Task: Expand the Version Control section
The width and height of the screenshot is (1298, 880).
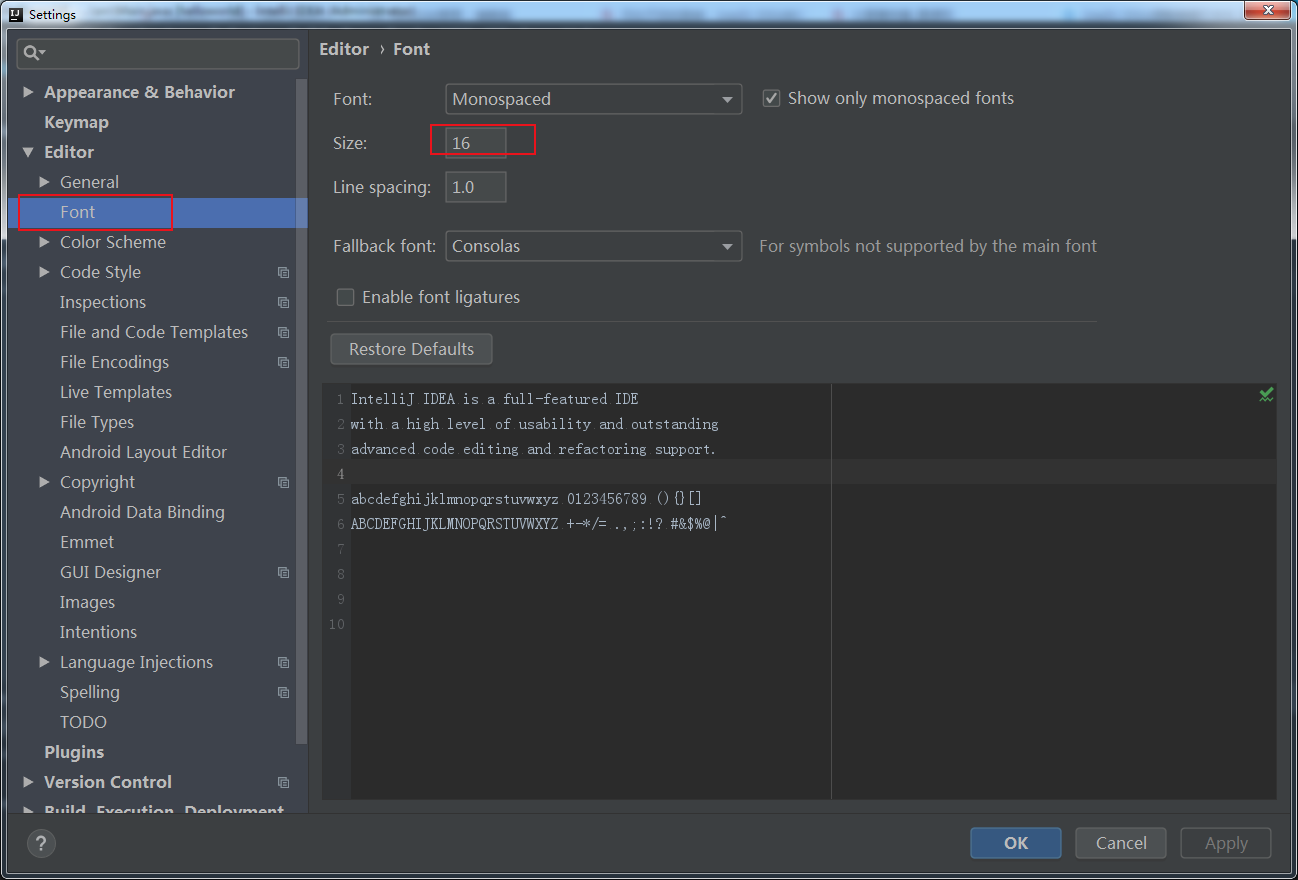Action: coord(28,782)
